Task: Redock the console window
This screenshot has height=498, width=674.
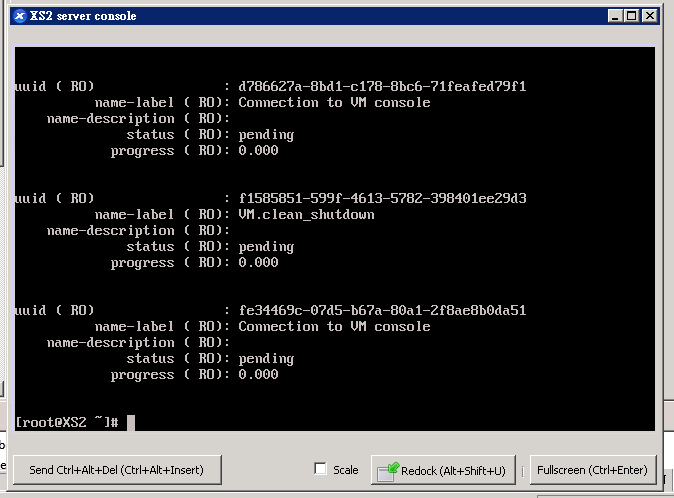Action: (x=443, y=470)
